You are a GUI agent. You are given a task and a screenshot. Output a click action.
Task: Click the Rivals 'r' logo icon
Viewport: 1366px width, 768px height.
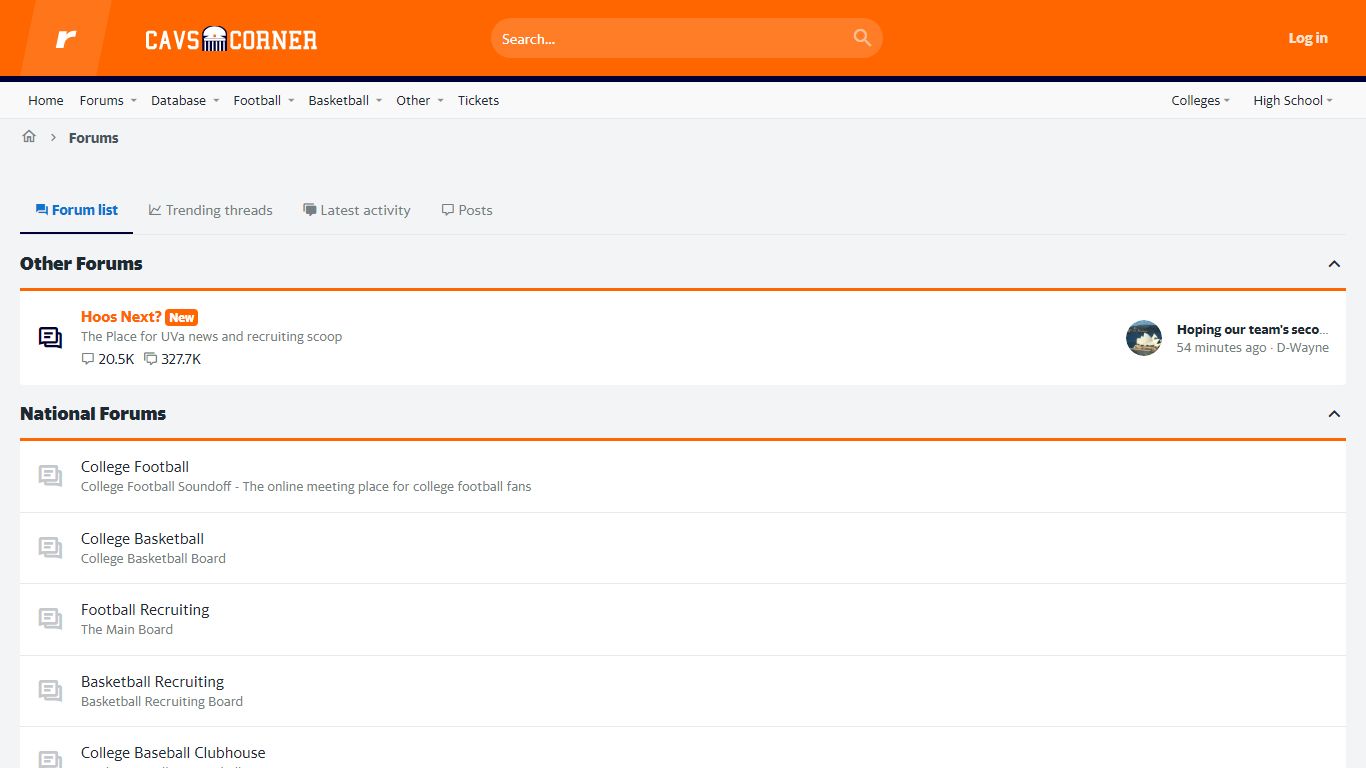coord(66,39)
